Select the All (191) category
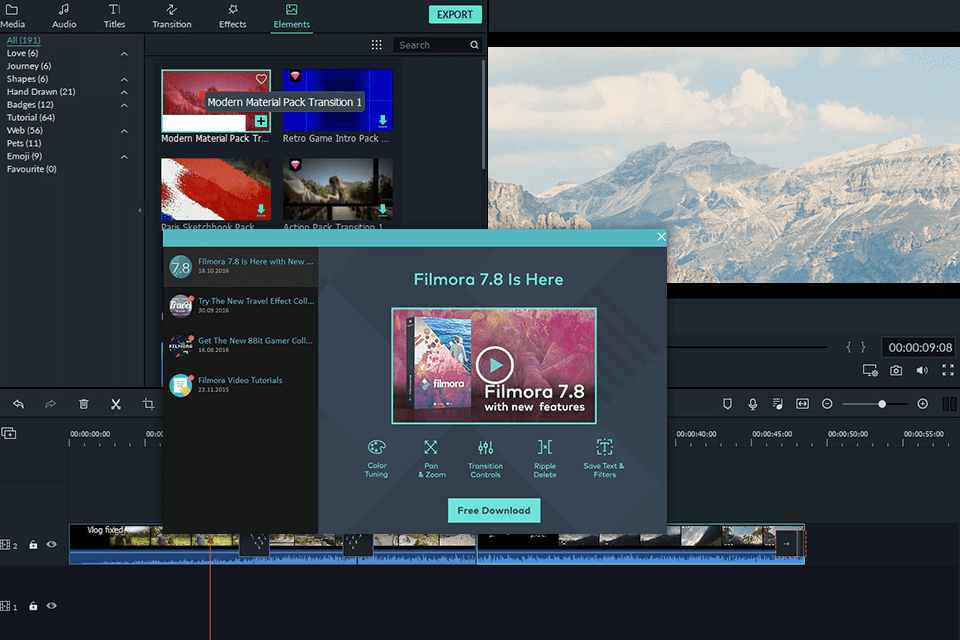Screen dimensions: 960x640 pos(23,40)
